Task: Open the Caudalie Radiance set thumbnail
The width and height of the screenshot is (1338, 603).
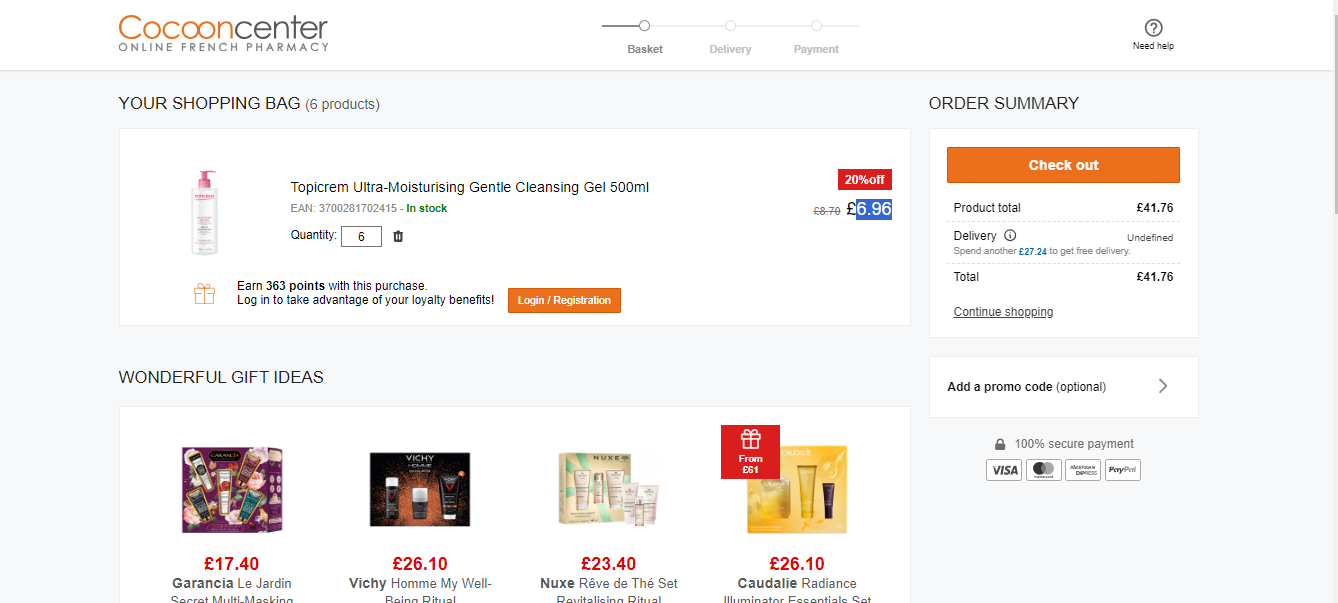Action: tap(797, 489)
